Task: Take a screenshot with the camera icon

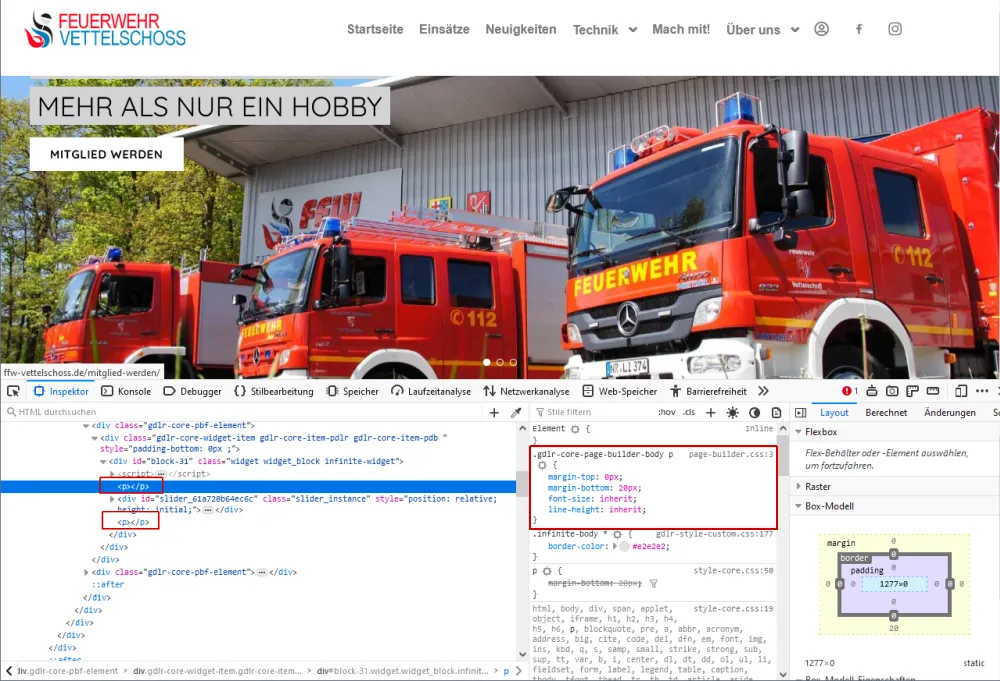Action: [892, 391]
